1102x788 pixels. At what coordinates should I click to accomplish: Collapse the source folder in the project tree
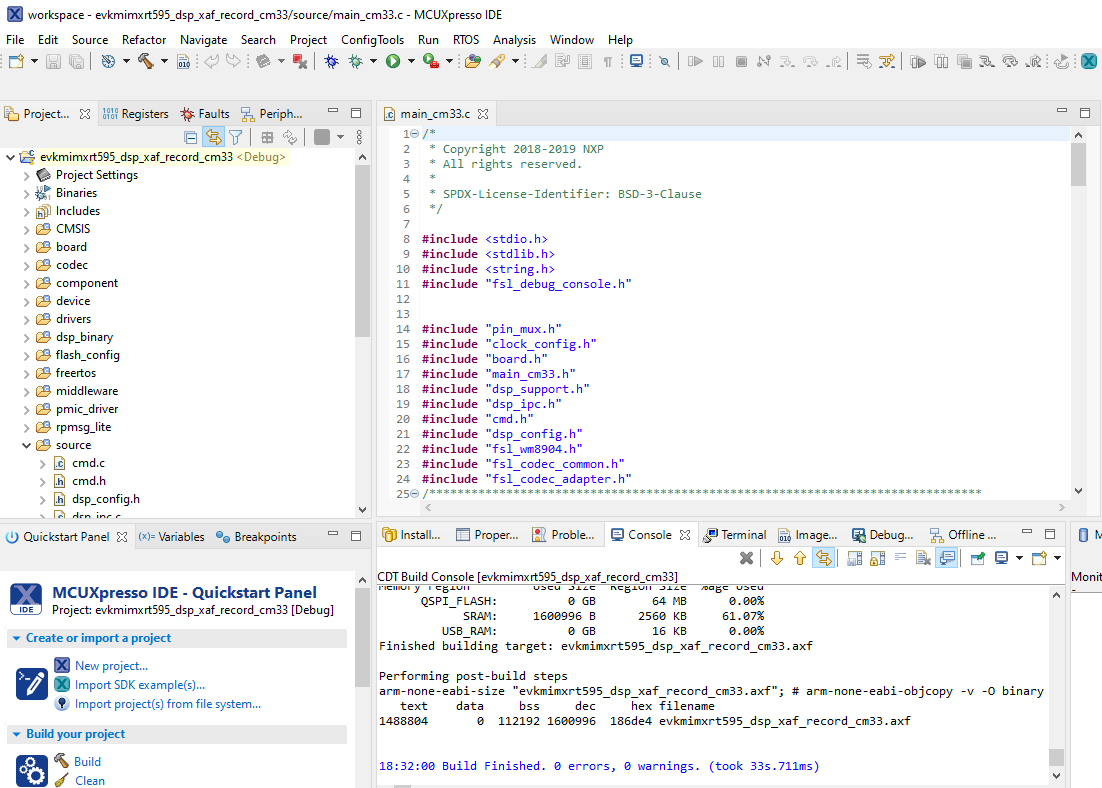coord(27,445)
